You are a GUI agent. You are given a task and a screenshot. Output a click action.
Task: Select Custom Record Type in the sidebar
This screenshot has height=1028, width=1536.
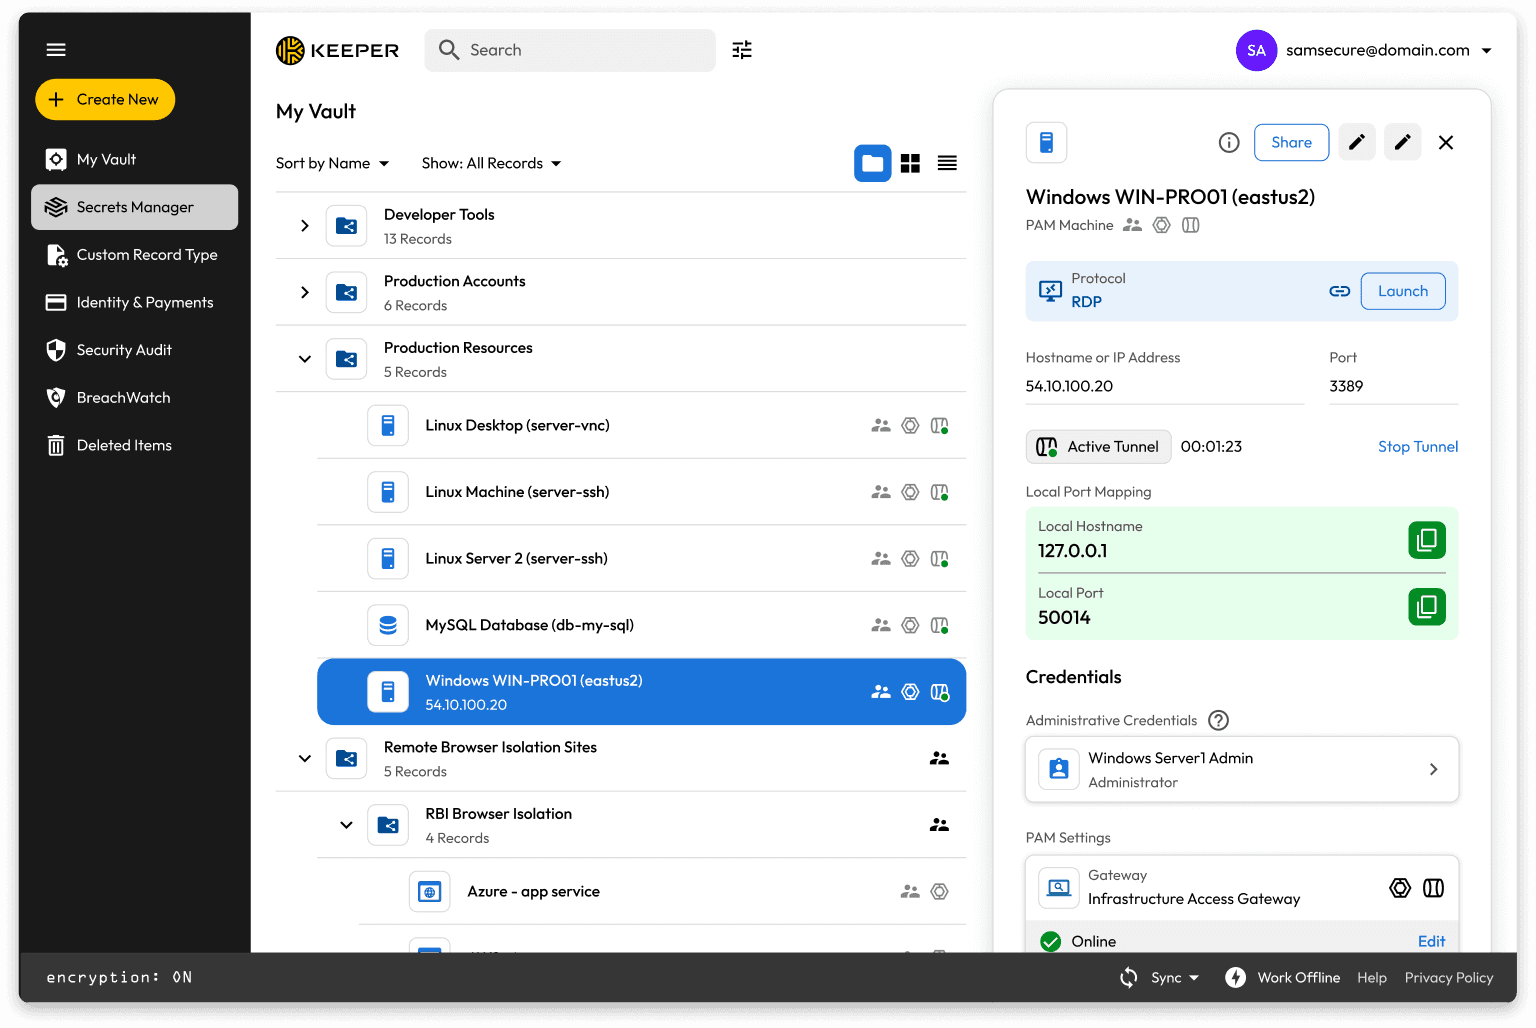click(134, 255)
